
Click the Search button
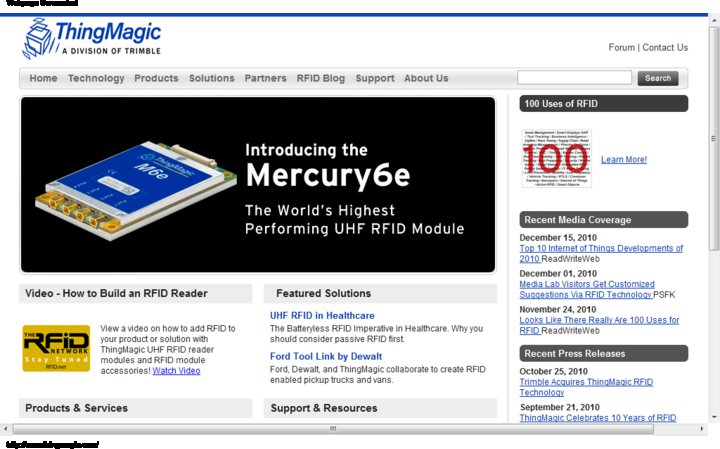[658, 78]
